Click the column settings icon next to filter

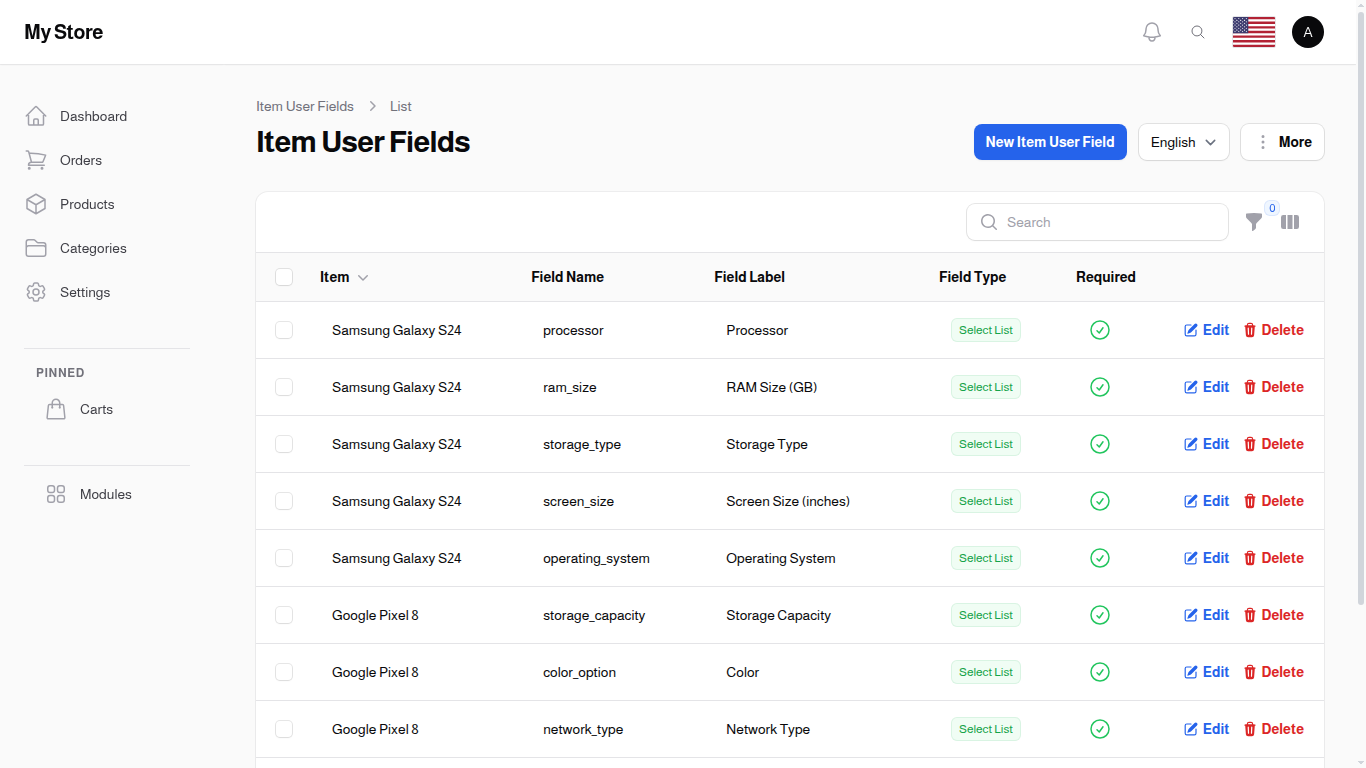1290,222
